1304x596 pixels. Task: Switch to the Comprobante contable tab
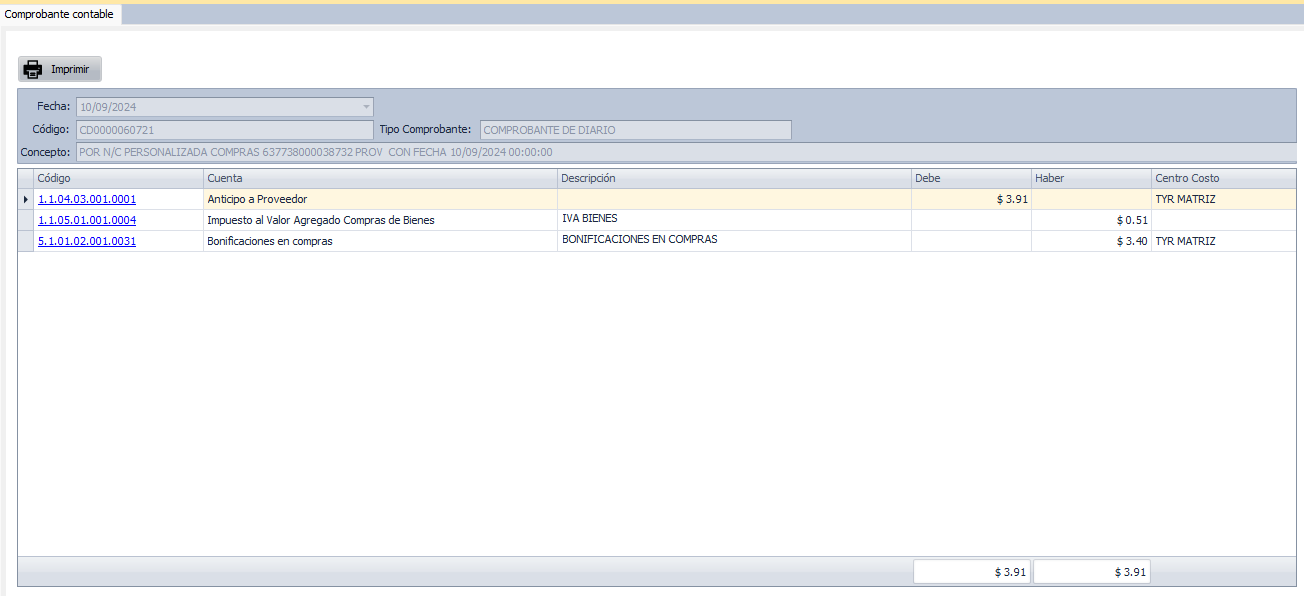[59, 14]
